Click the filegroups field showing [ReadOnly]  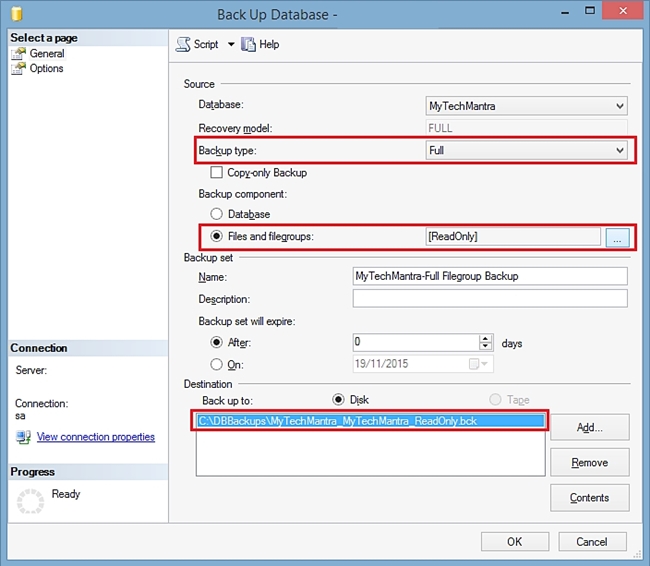click(x=513, y=236)
